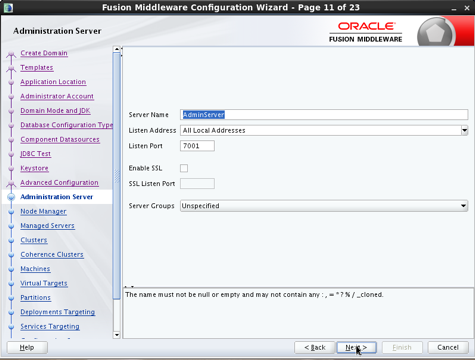Click the Templates step marker icon

pyautogui.click(x=11, y=69)
